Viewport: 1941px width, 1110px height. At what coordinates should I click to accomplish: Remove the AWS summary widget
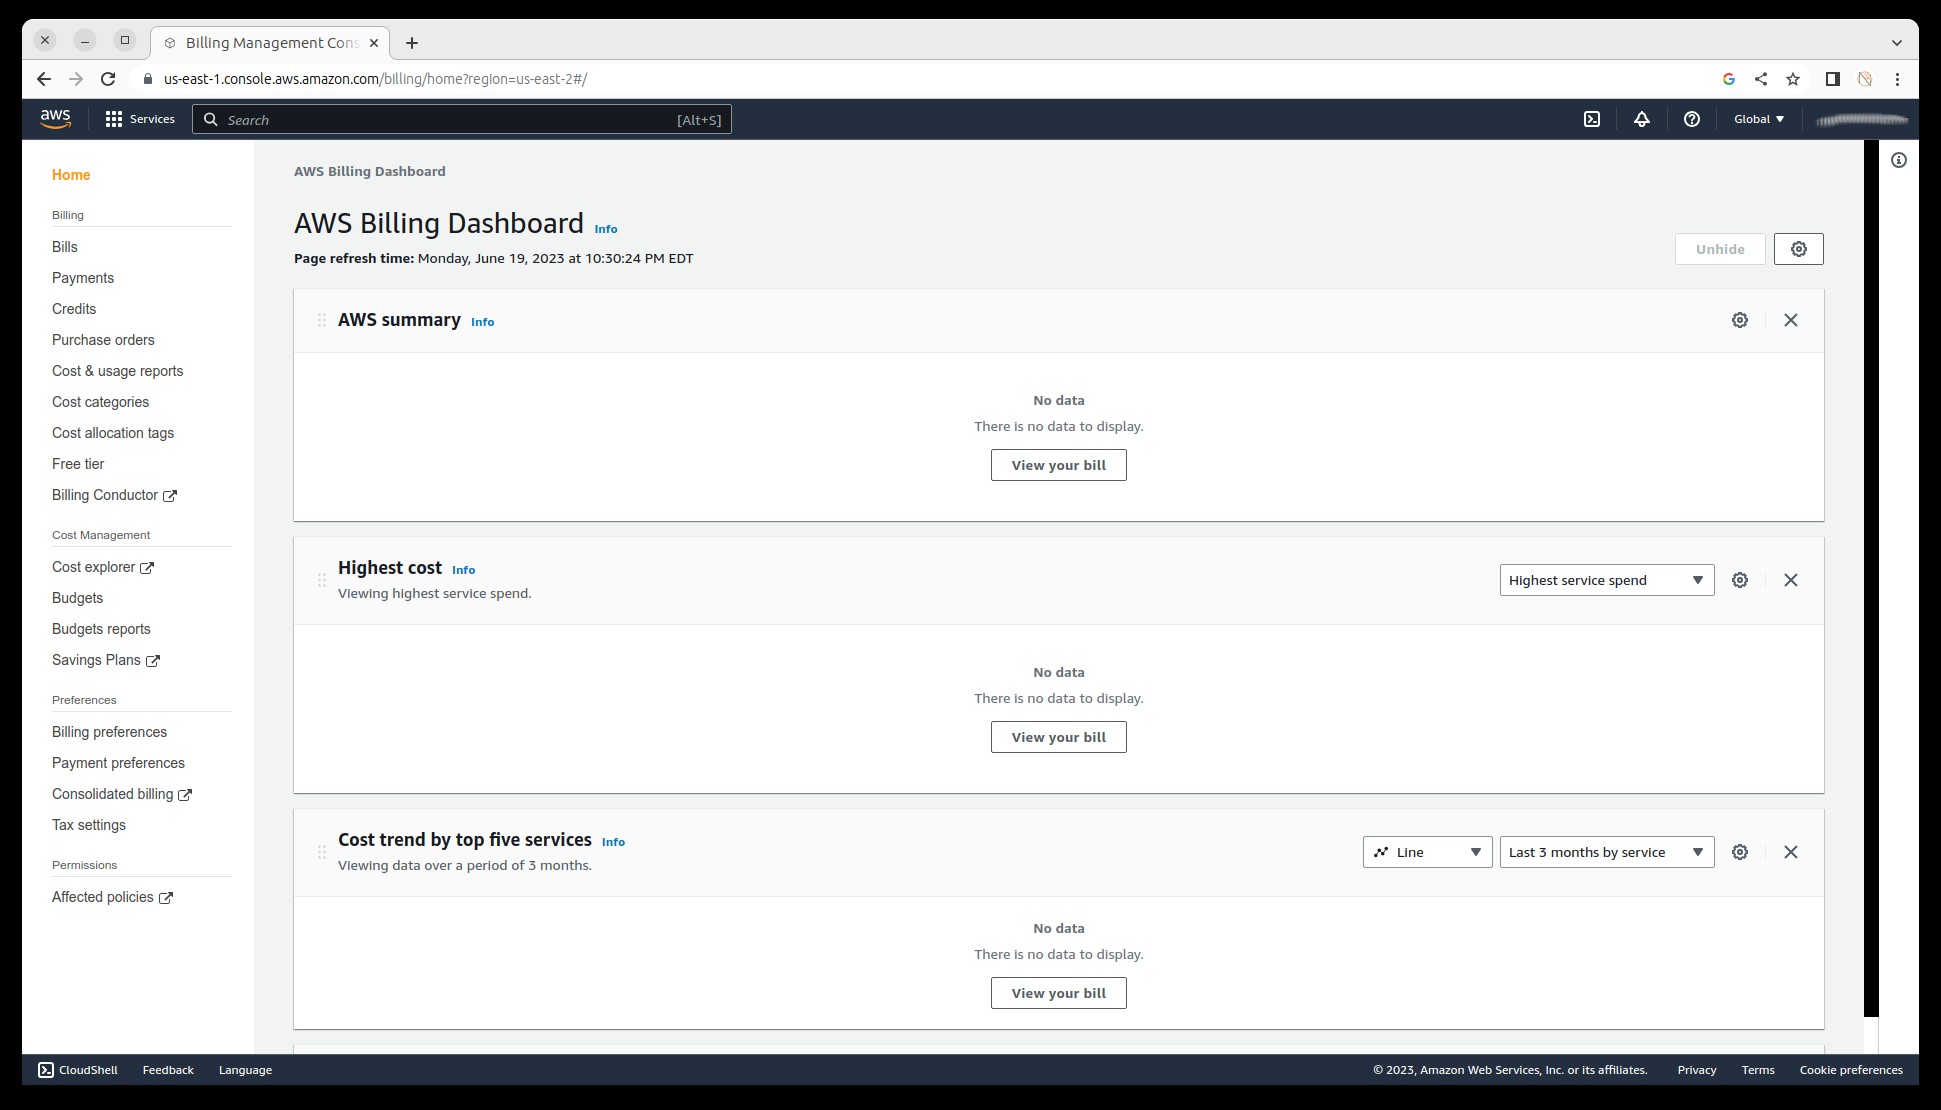click(1791, 320)
